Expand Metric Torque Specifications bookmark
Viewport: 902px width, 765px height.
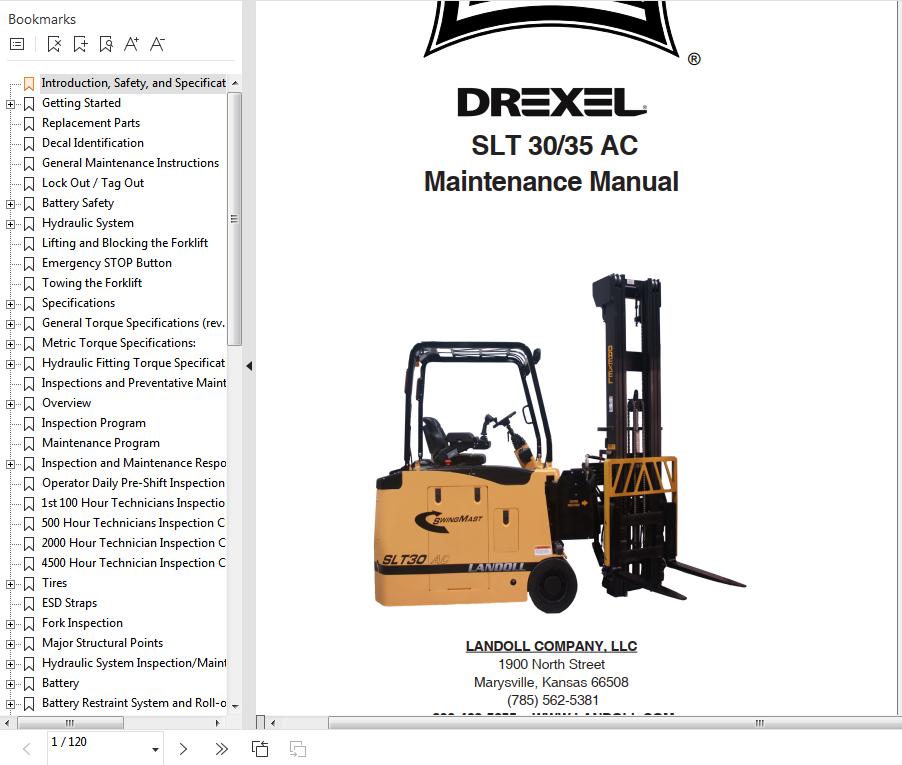[10, 345]
